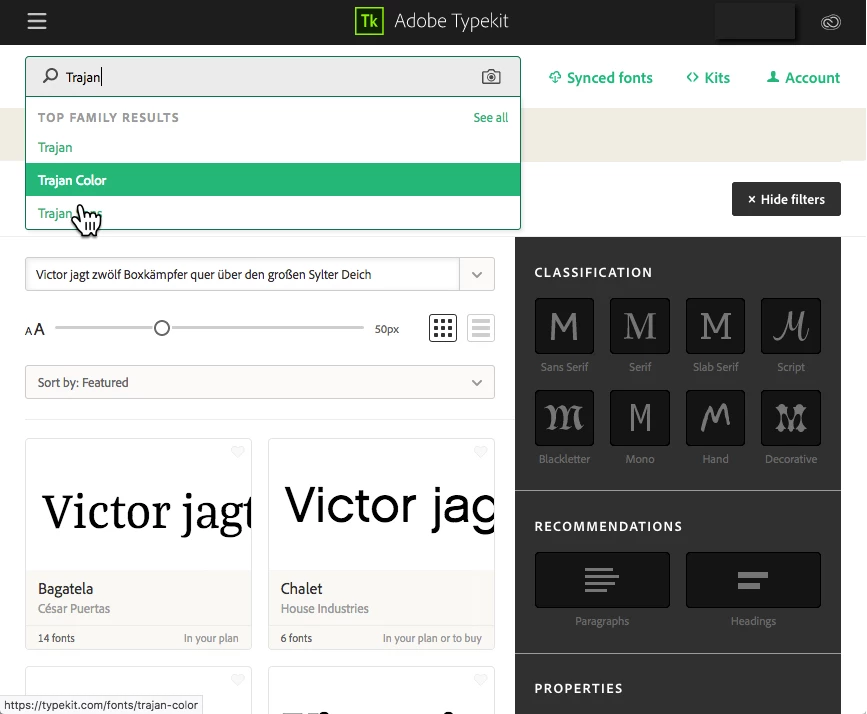The width and height of the screenshot is (867, 714).
Task: Favorite the Chalet font card
Action: pyautogui.click(x=480, y=452)
